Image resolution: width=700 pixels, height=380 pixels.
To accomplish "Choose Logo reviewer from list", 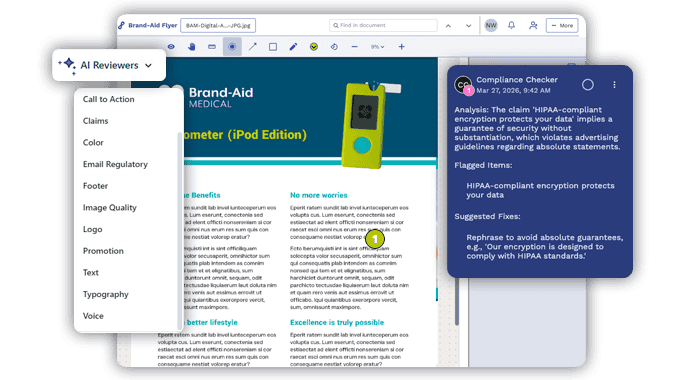I will (x=92, y=229).
